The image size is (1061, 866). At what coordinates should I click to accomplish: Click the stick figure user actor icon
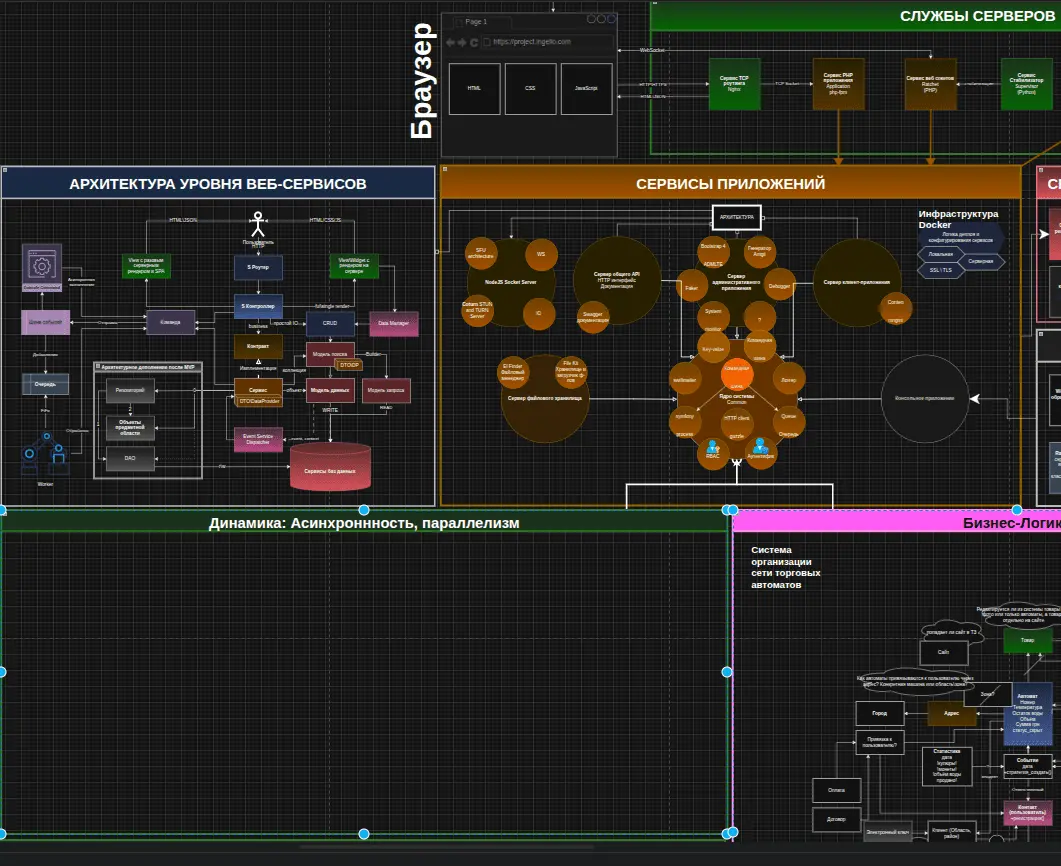(x=258, y=223)
